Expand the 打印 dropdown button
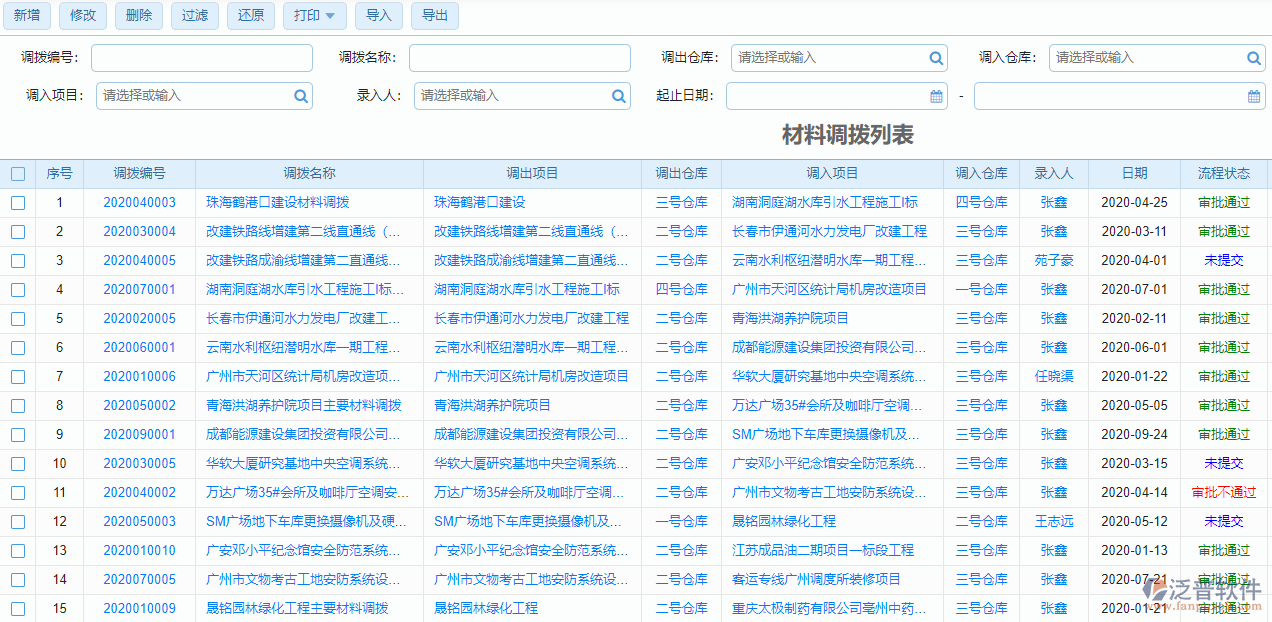Screen dimensions: 1272x622 pos(315,16)
